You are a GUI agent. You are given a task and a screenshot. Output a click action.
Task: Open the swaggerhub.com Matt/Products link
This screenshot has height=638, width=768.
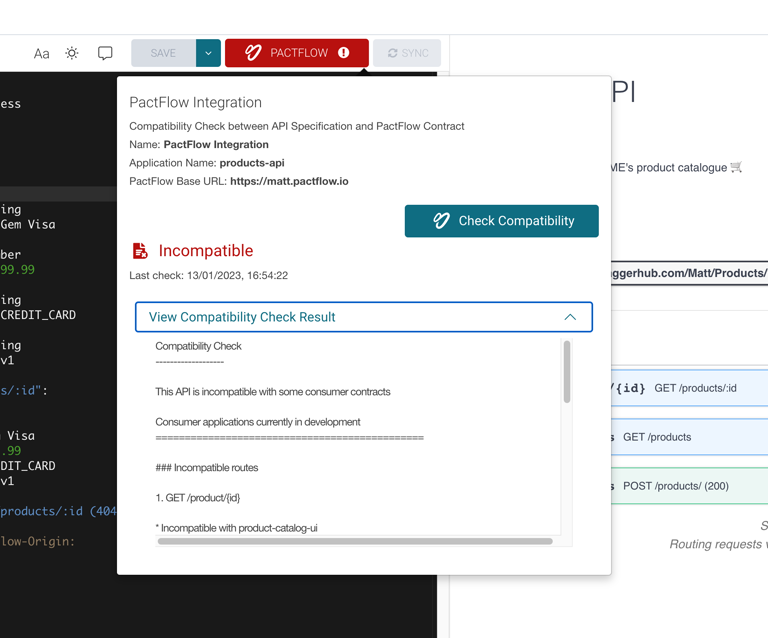[x=690, y=273]
